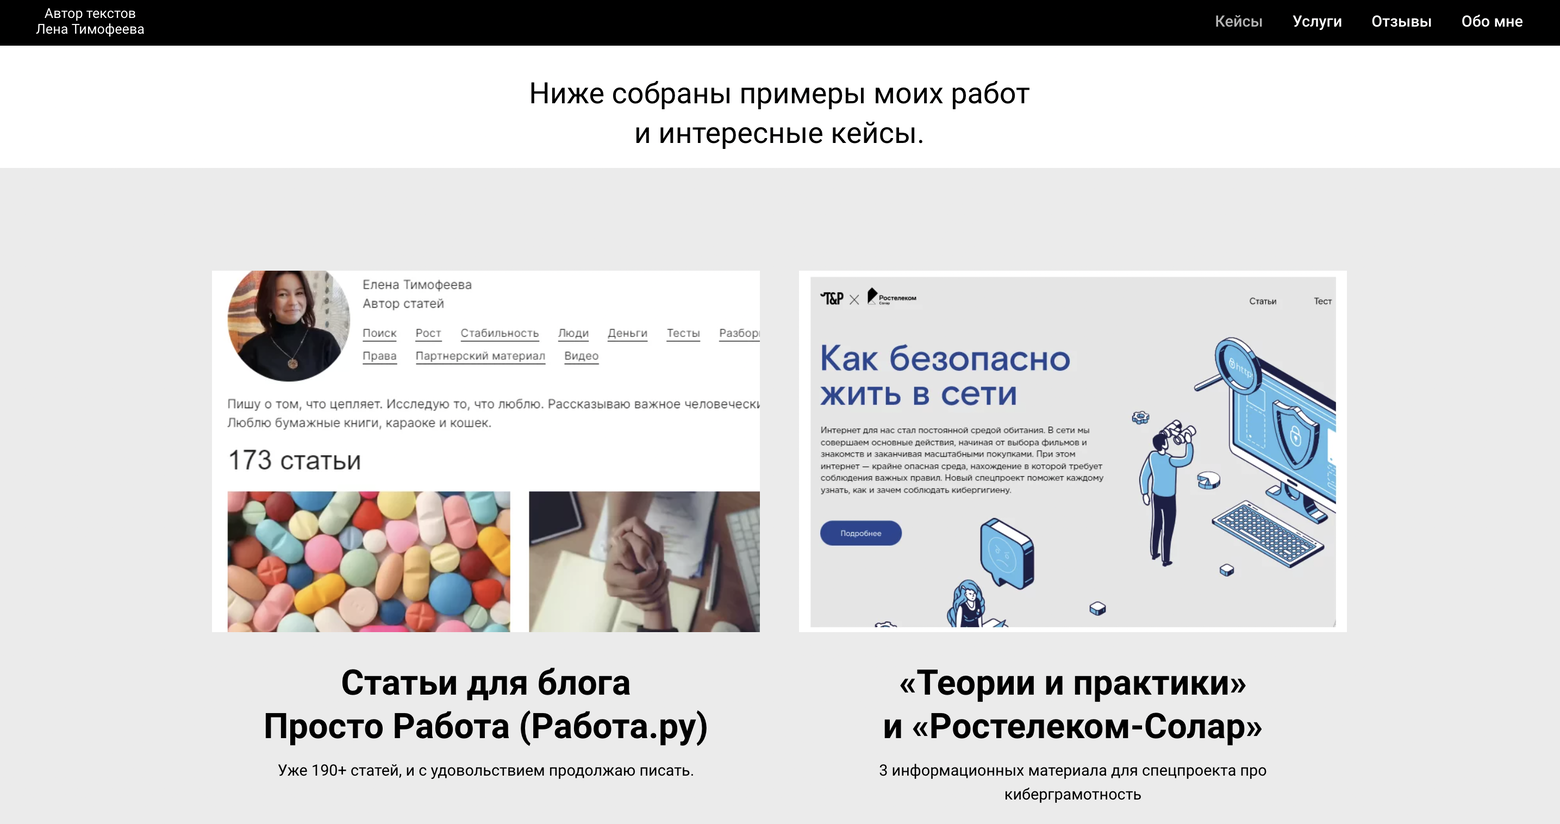Click the author avatar photo
This screenshot has width=1560, height=824.
289,325
